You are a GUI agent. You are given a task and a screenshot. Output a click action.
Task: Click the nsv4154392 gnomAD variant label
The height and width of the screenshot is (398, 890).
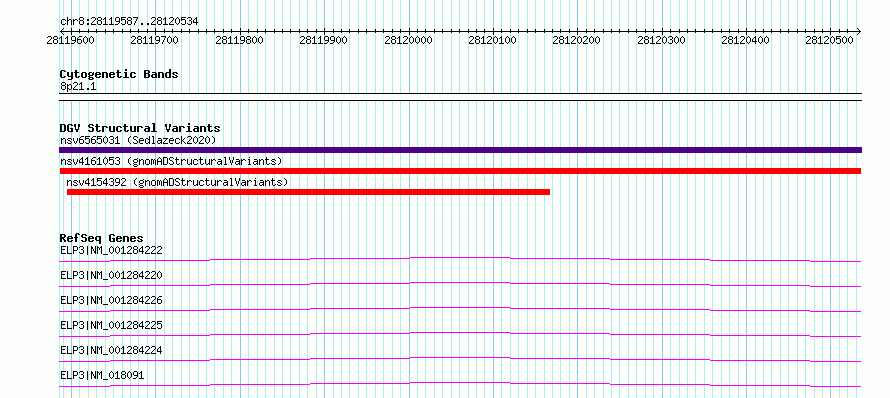(x=178, y=182)
